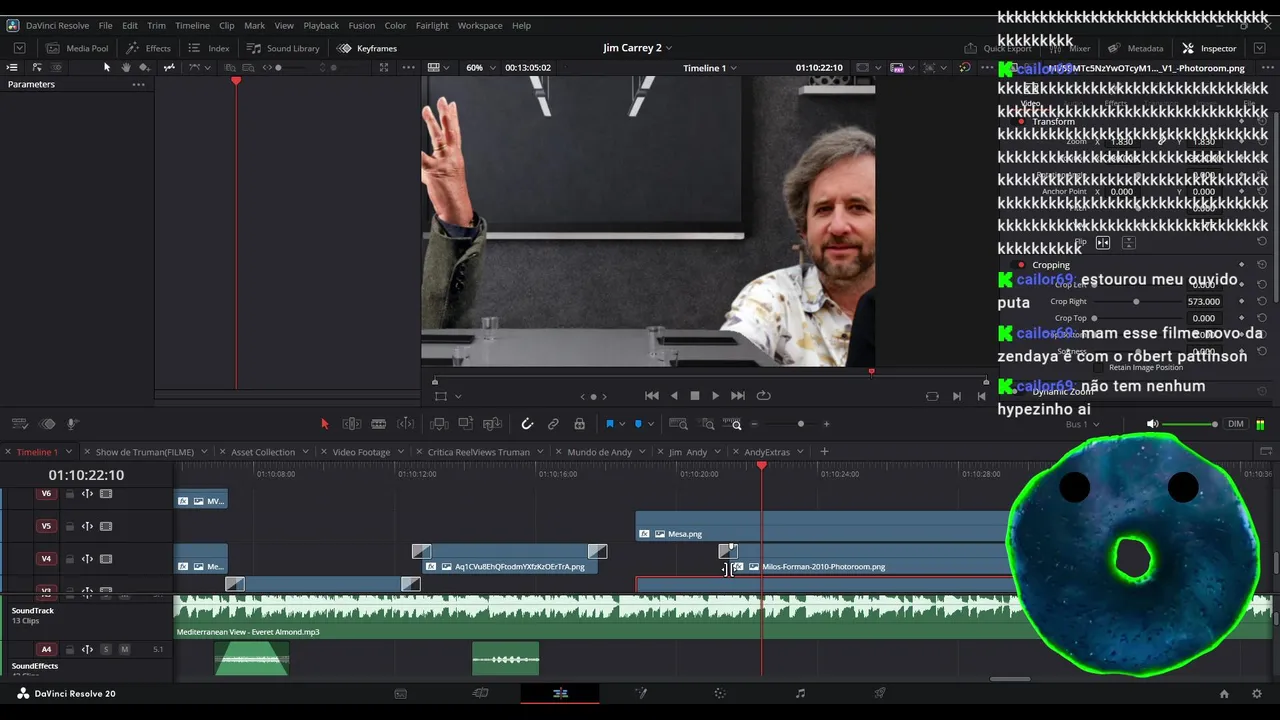Image resolution: width=1280 pixels, height=720 pixels.
Task: Switch to the Edit page icon
Action: point(560,693)
